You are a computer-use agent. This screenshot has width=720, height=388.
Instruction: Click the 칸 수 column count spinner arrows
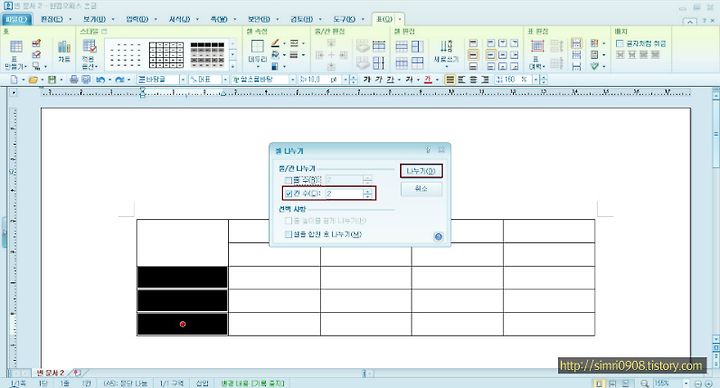pos(367,193)
